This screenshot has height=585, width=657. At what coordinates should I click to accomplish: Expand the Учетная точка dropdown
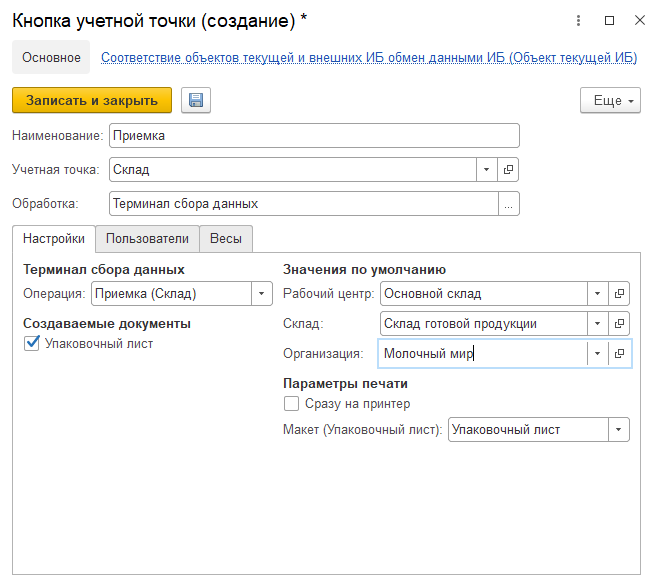click(x=486, y=170)
